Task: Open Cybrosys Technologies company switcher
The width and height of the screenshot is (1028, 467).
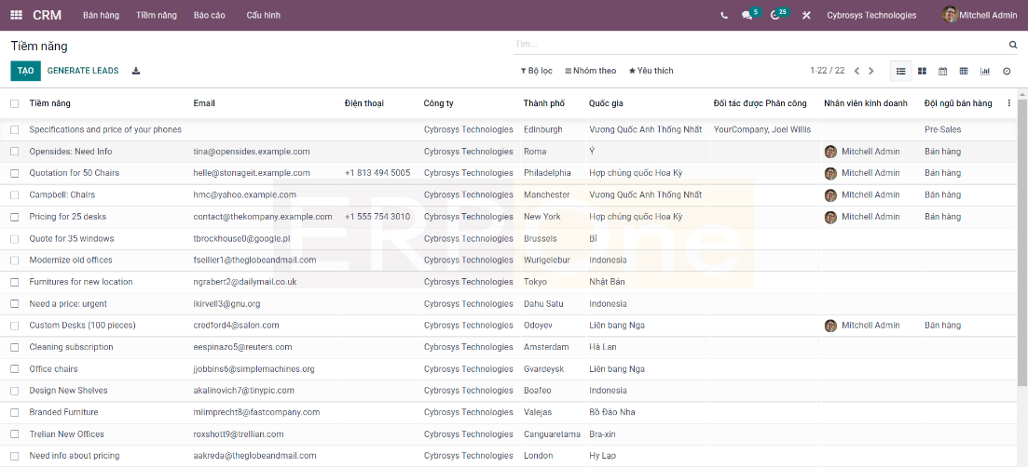Action: (x=871, y=15)
